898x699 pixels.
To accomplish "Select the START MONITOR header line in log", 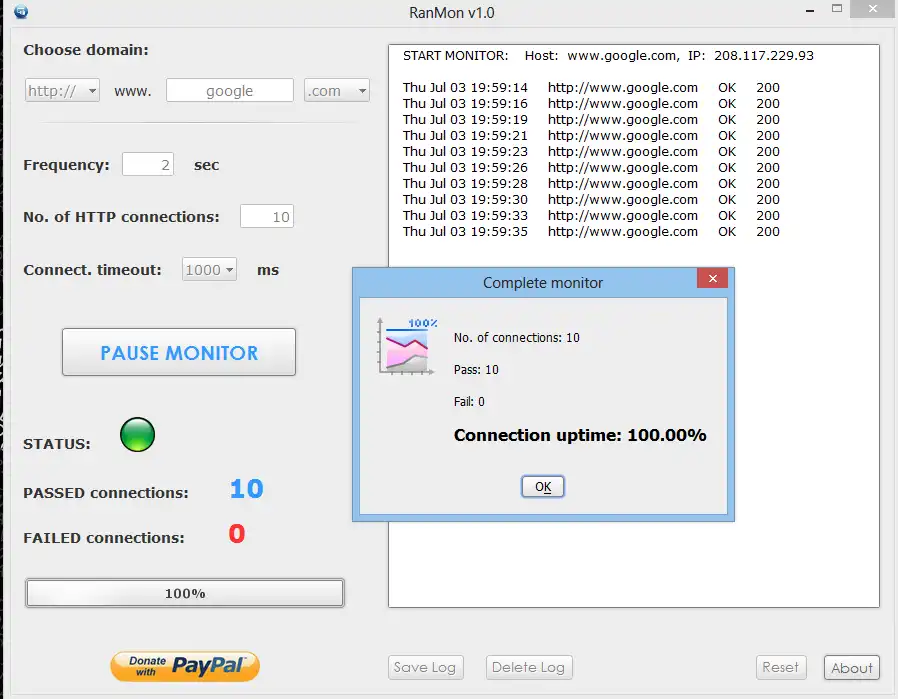I will pos(608,56).
